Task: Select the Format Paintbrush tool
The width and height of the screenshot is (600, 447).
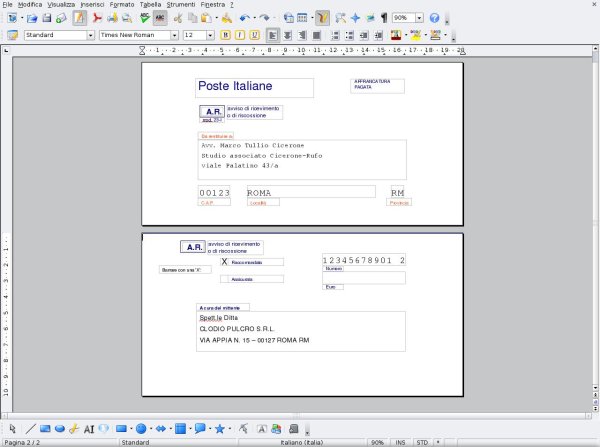Action: tap(227, 18)
